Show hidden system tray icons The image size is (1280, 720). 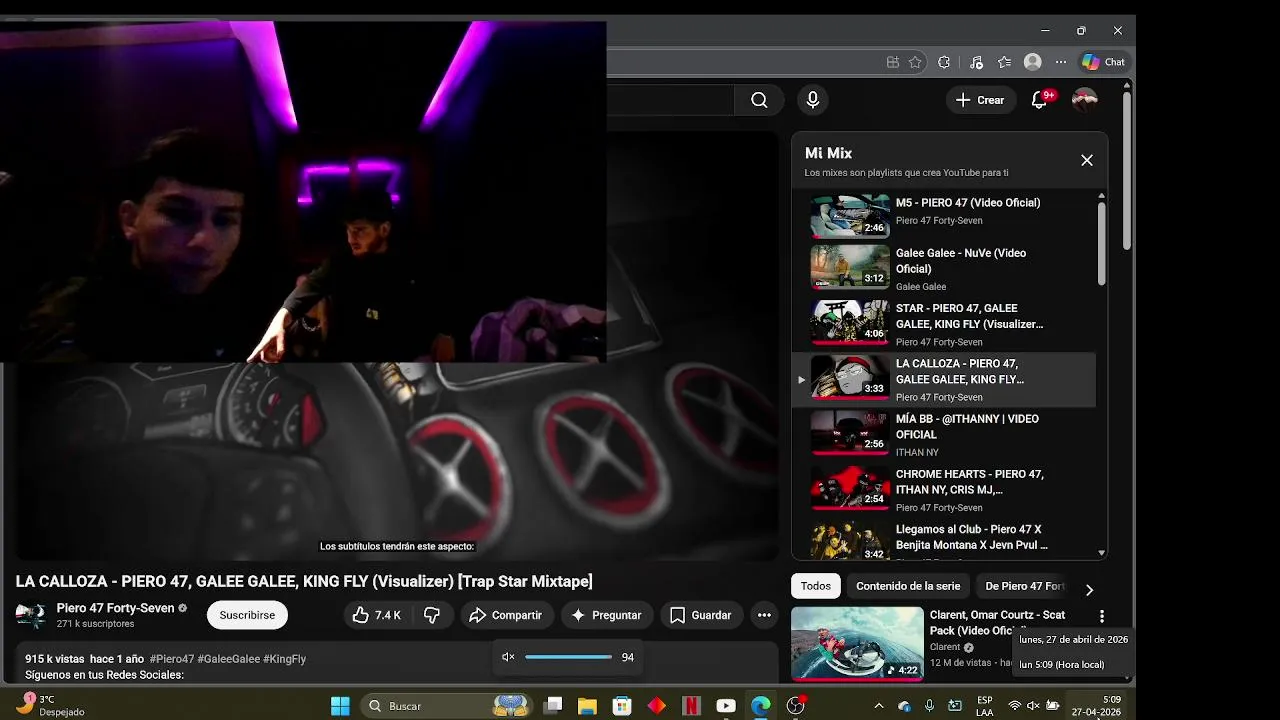(x=879, y=706)
